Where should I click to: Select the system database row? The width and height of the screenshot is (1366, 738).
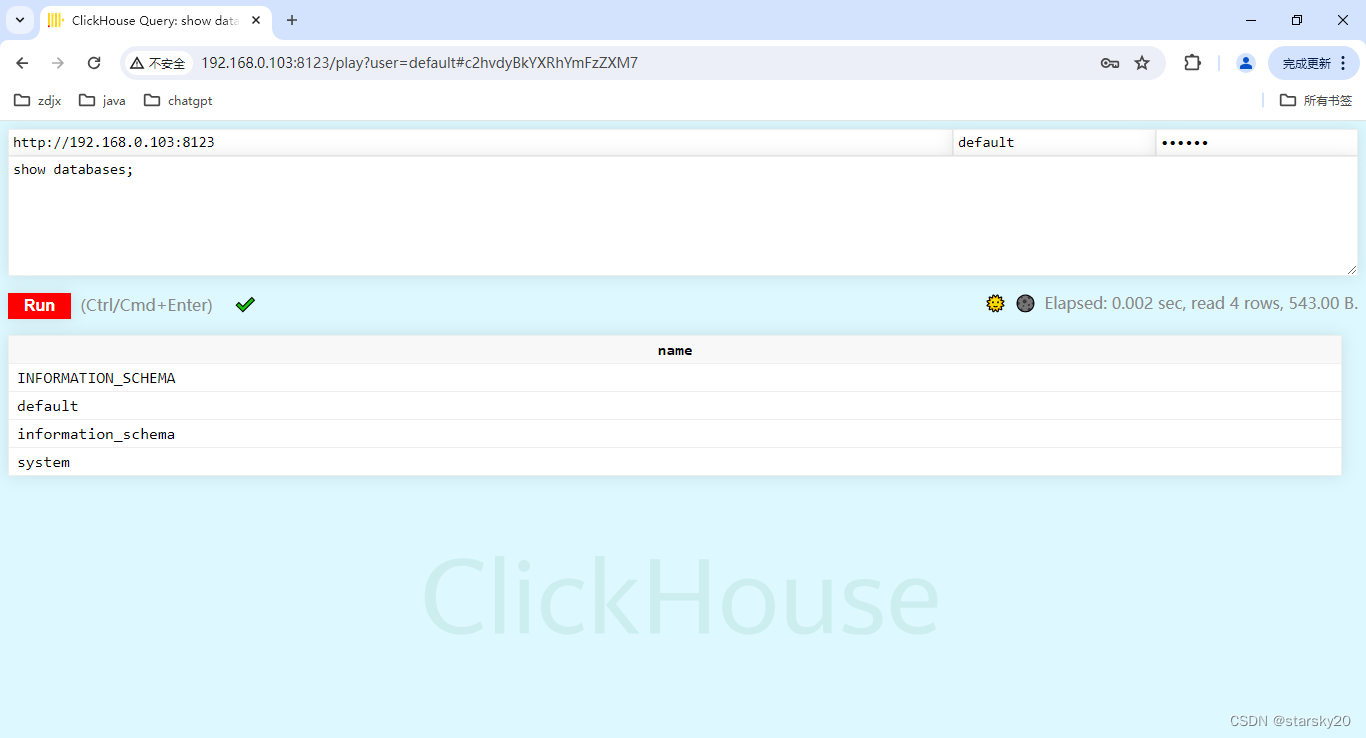(x=675, y=462)
